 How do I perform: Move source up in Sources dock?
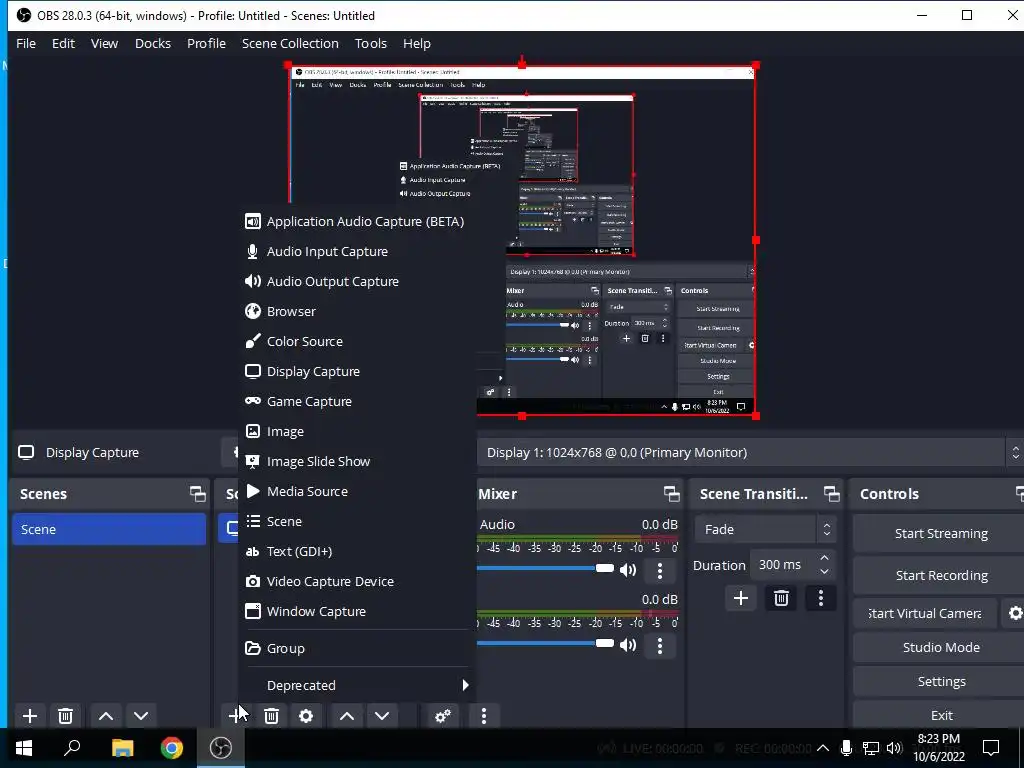pos(347,716)
